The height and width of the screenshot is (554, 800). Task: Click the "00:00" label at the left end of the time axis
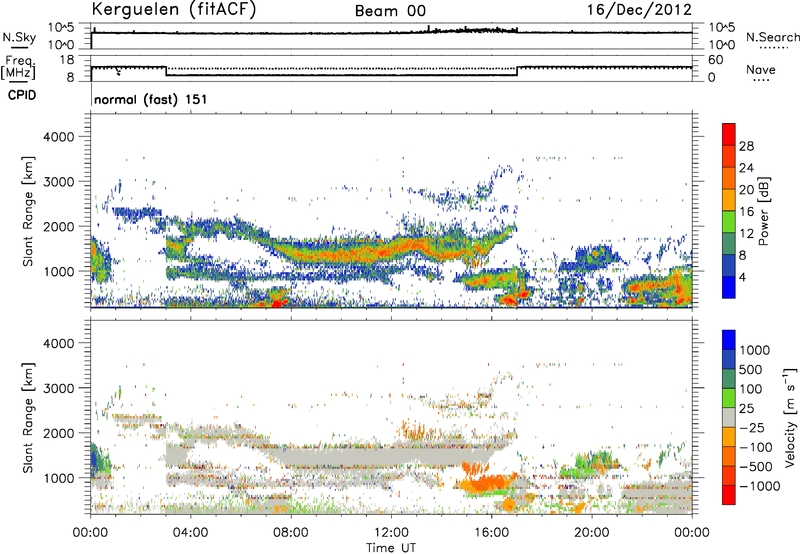[90, 533]
